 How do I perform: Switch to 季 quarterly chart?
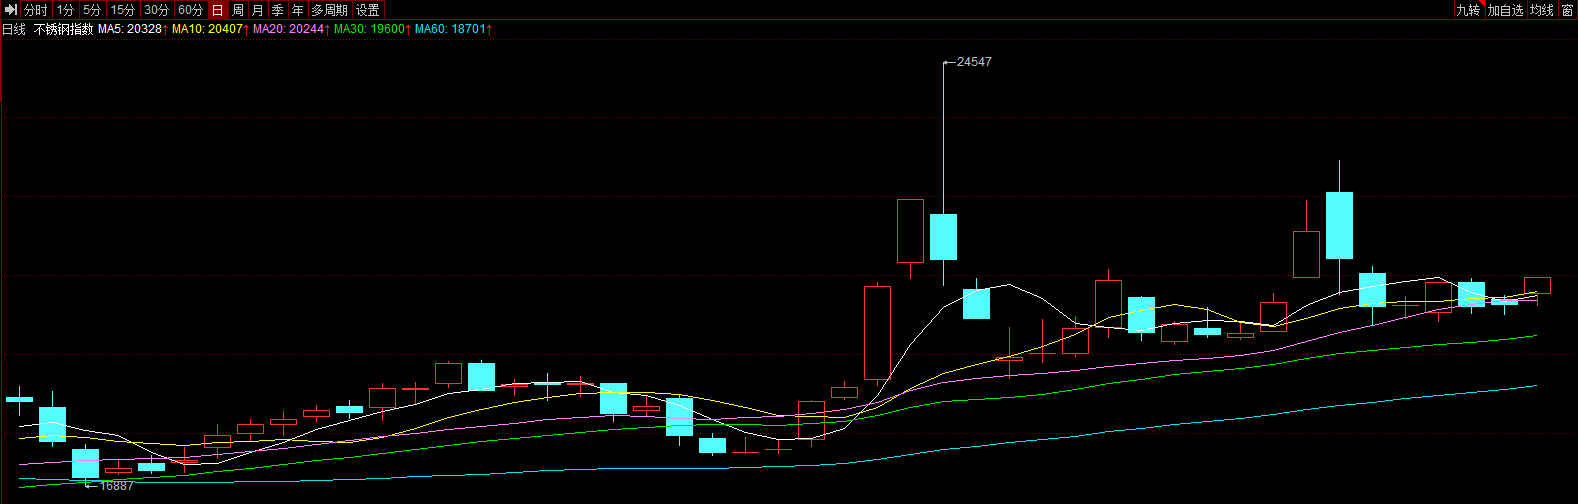(x=278, y=10)
